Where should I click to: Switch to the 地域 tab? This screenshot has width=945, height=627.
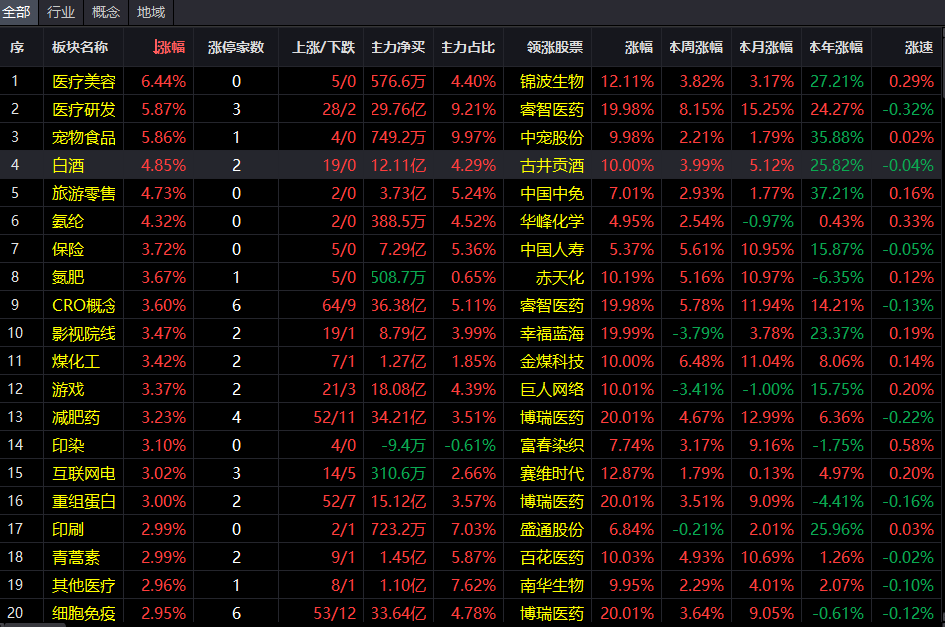coord(151,12)
